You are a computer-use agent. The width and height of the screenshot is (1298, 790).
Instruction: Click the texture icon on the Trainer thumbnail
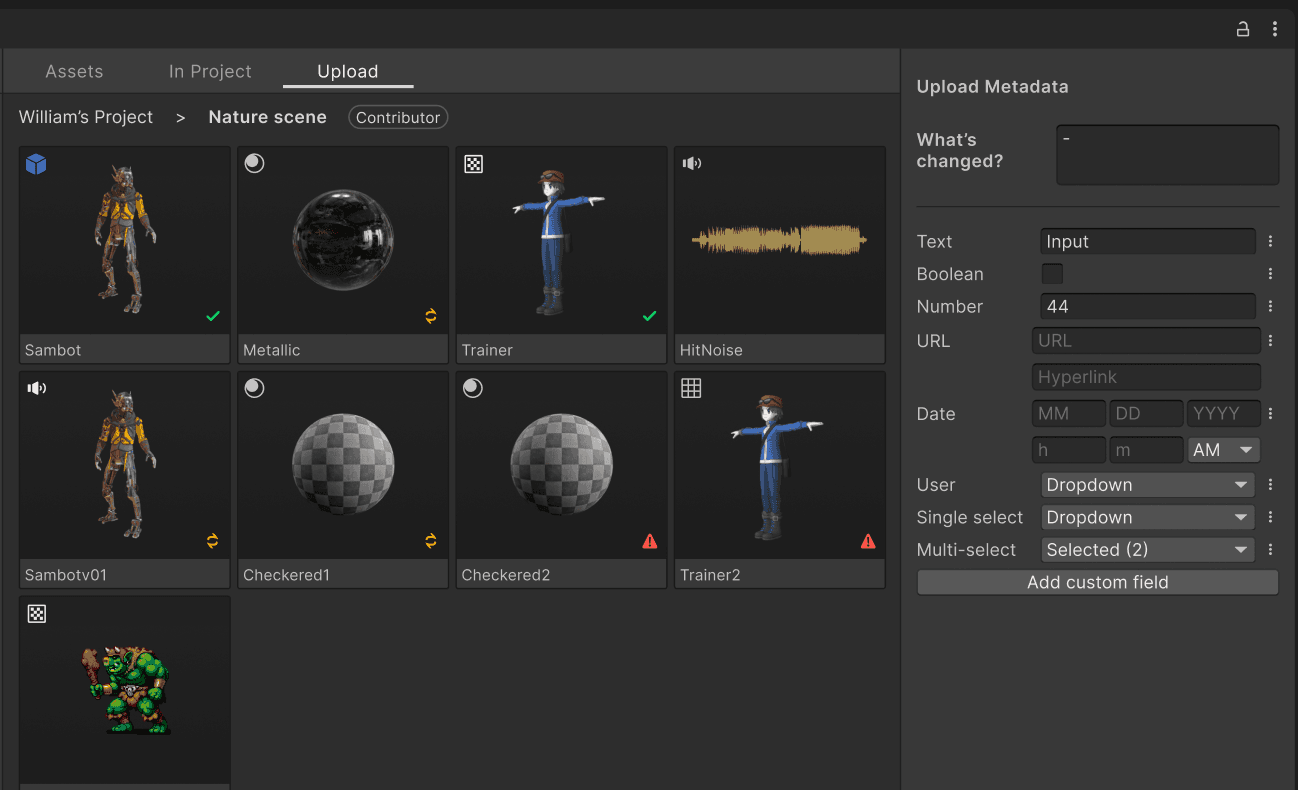pos(472,163)
